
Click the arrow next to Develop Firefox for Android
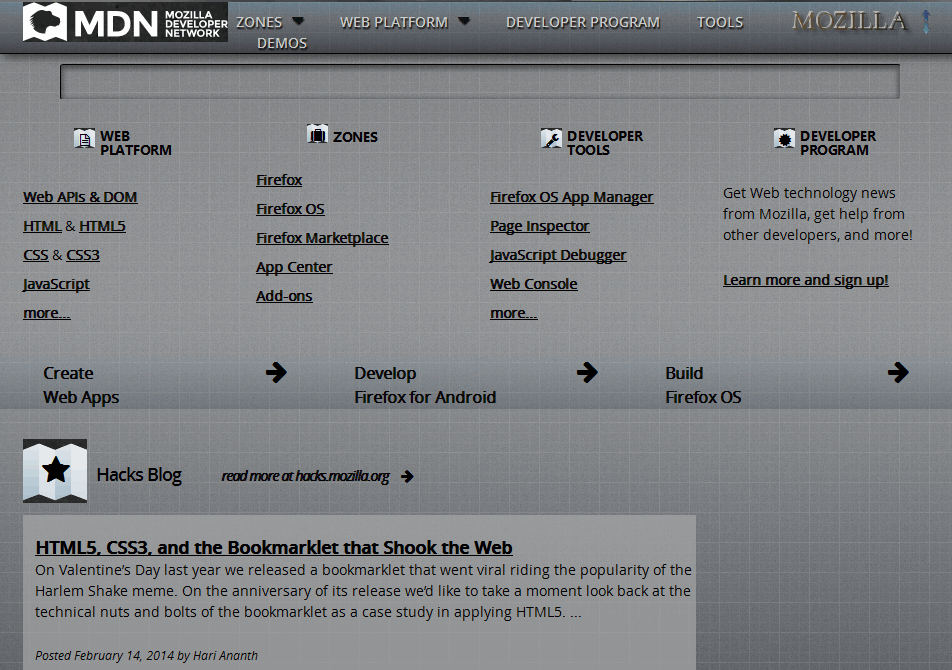tap(587, 372)
